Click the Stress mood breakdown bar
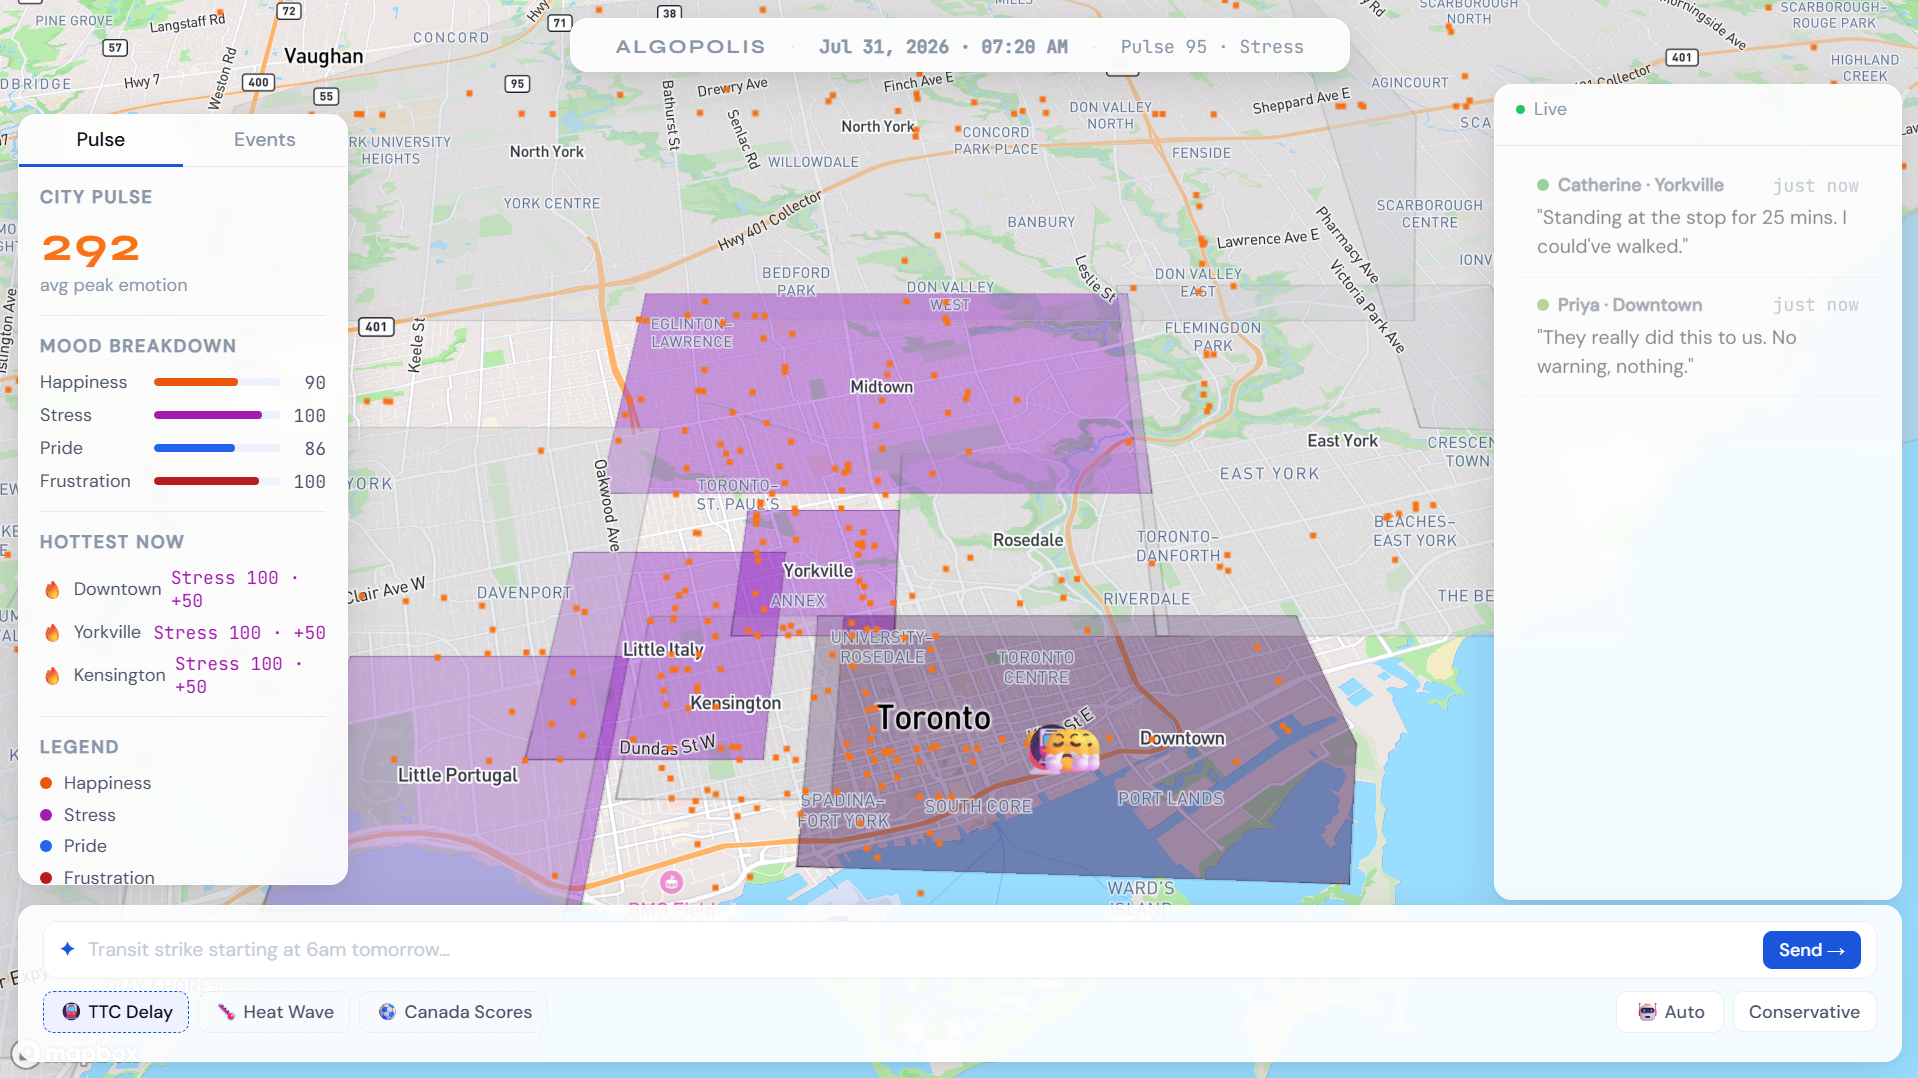The height and width of the screenshot is (1078, 1918). [217, 415]
